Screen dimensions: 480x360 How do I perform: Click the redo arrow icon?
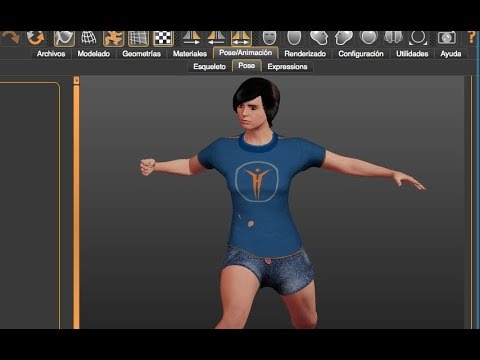[11, 38]
